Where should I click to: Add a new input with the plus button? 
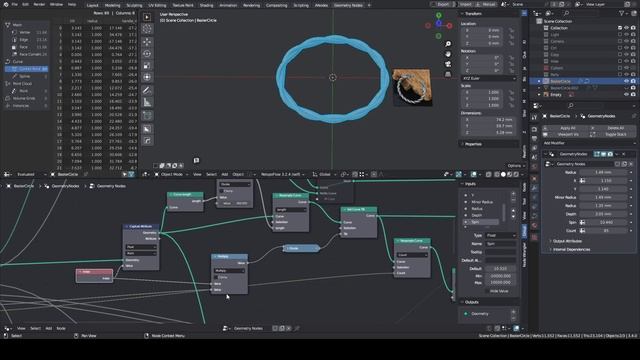(513, 194)
